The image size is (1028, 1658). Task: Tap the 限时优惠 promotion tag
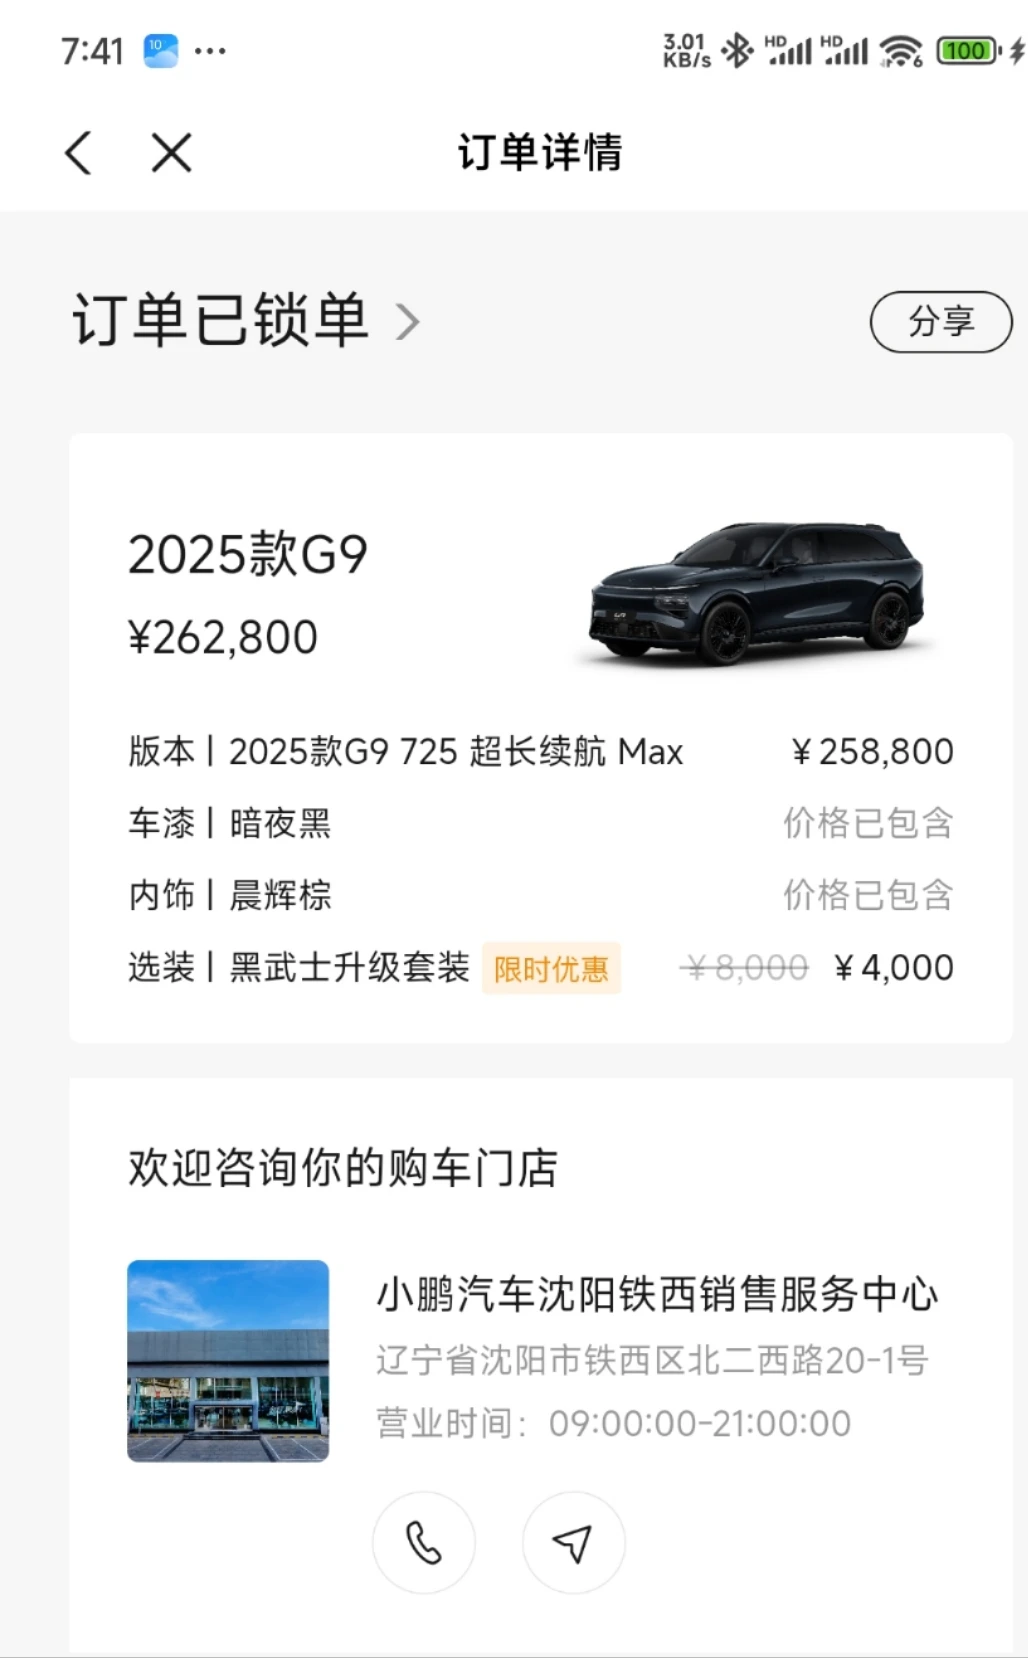[551, 968]
